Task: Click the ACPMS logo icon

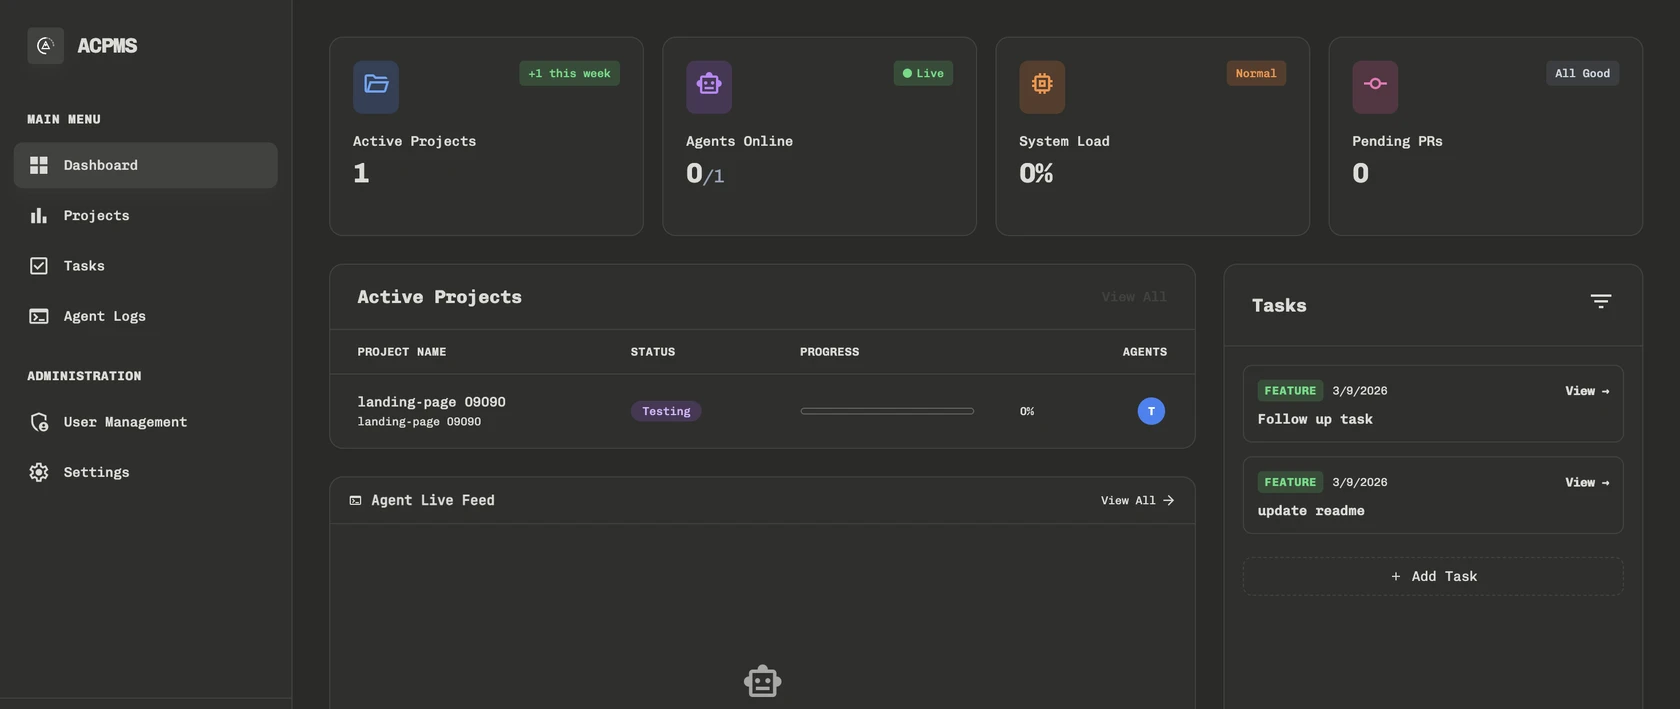Action: tap(45, 46)
